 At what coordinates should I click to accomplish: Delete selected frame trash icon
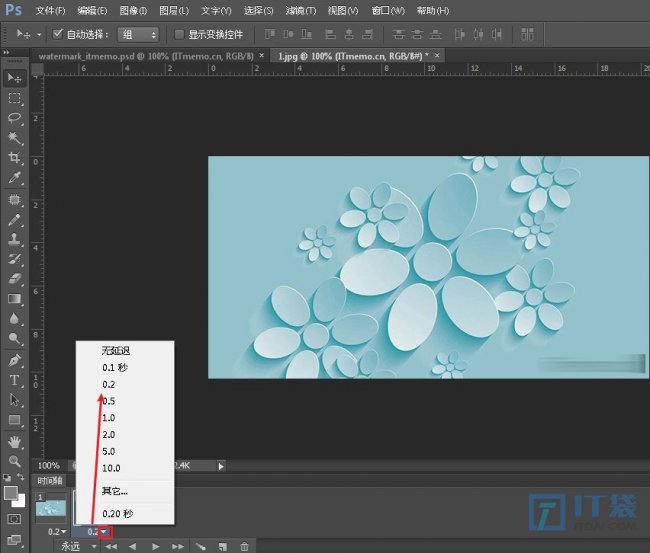click(244, 546)
